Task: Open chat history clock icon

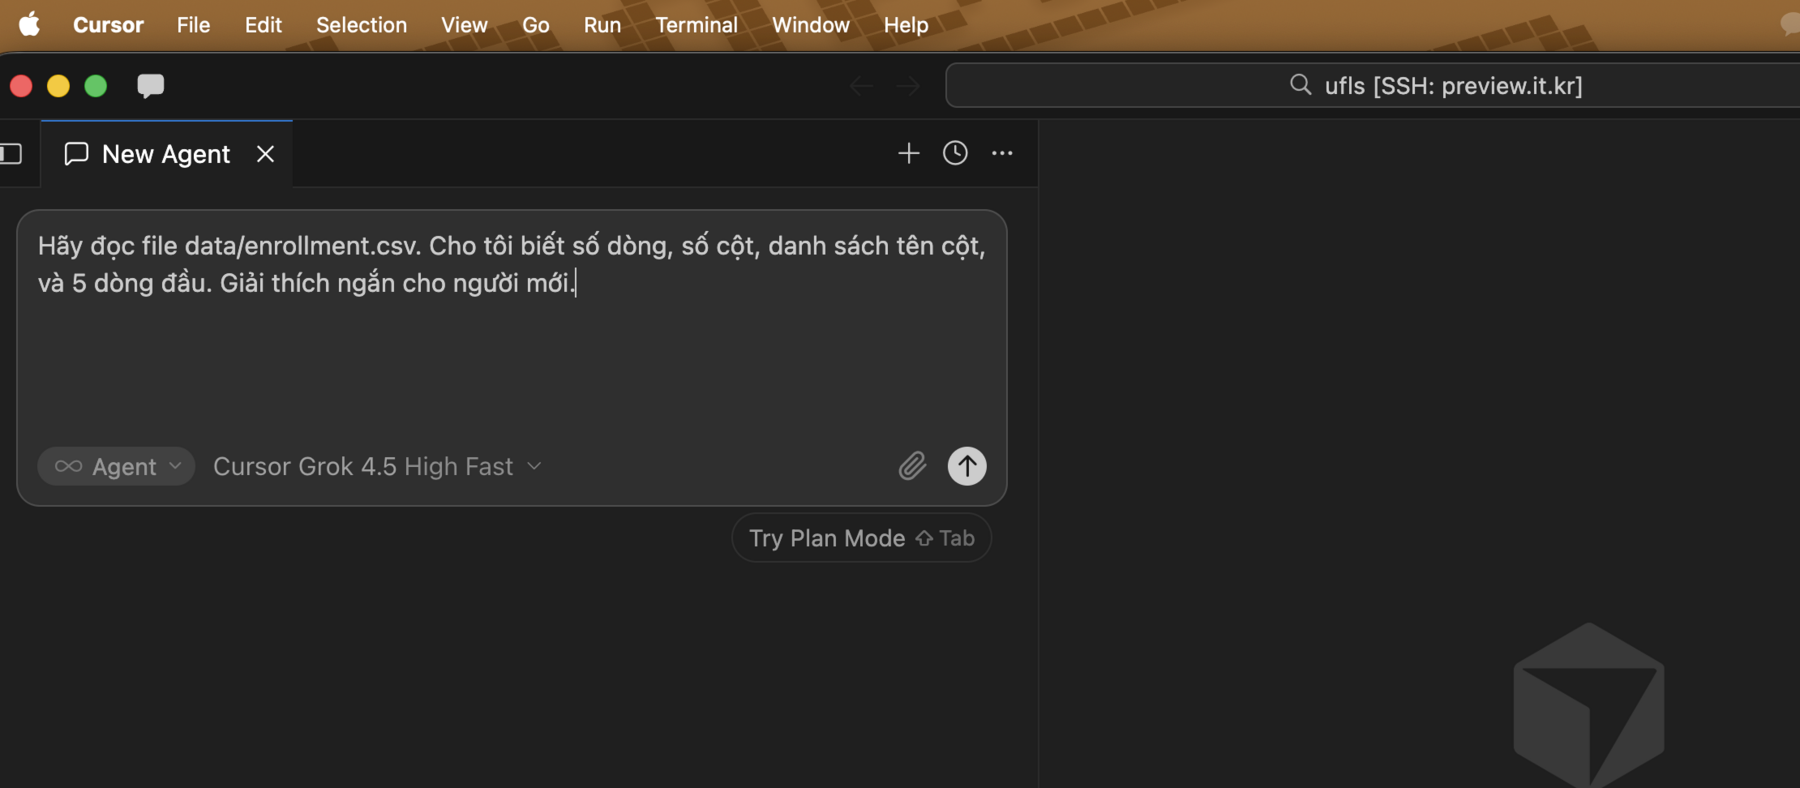Action: click(x=955, y=153)
